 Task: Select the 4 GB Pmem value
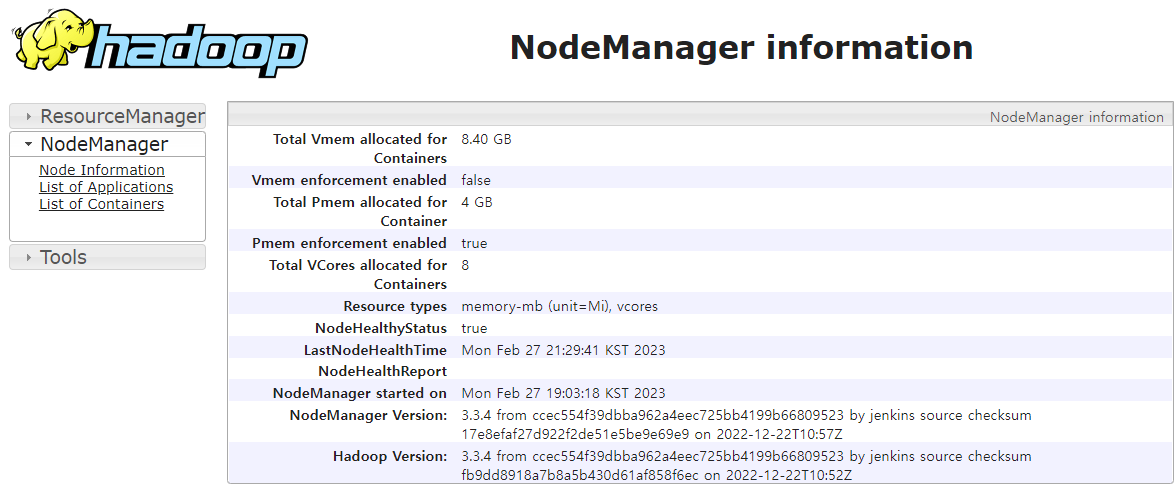click(x=477, y=202)
